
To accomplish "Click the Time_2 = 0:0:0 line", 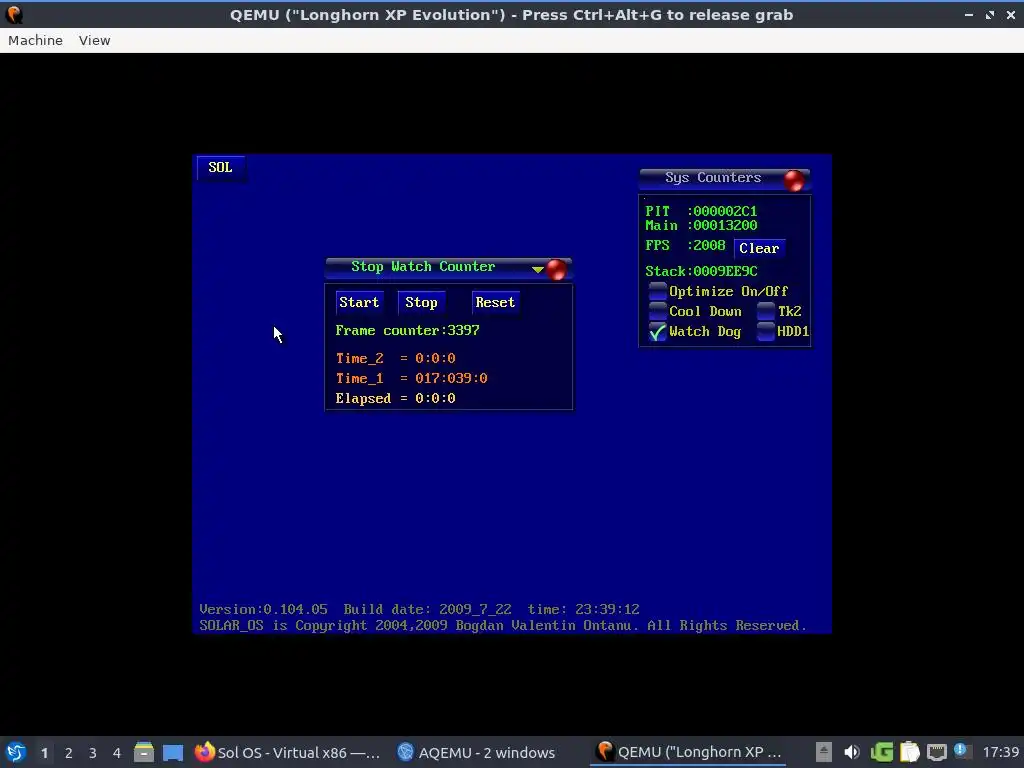I will tap(396, 359).
